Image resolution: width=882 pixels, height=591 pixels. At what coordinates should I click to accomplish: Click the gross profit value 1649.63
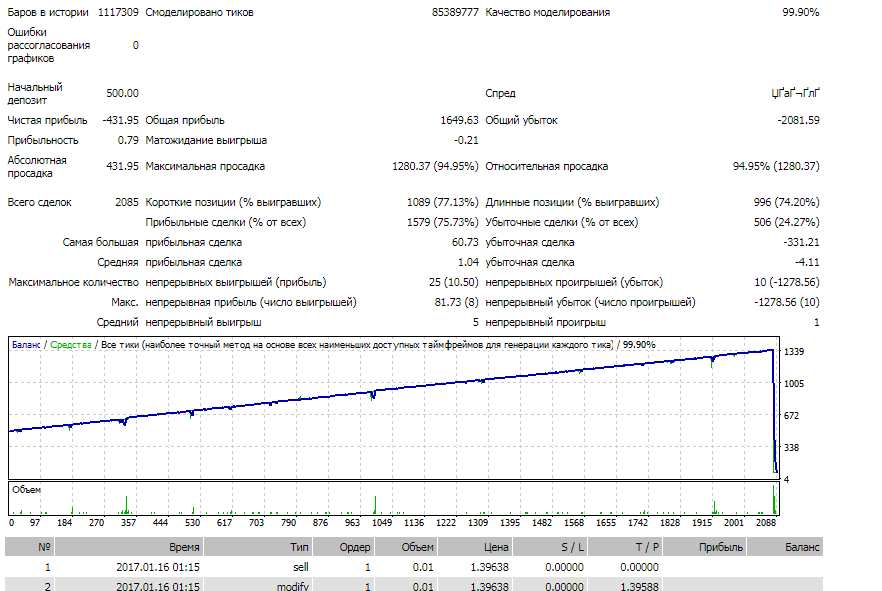pyautogui.click(x=460, y=120)
